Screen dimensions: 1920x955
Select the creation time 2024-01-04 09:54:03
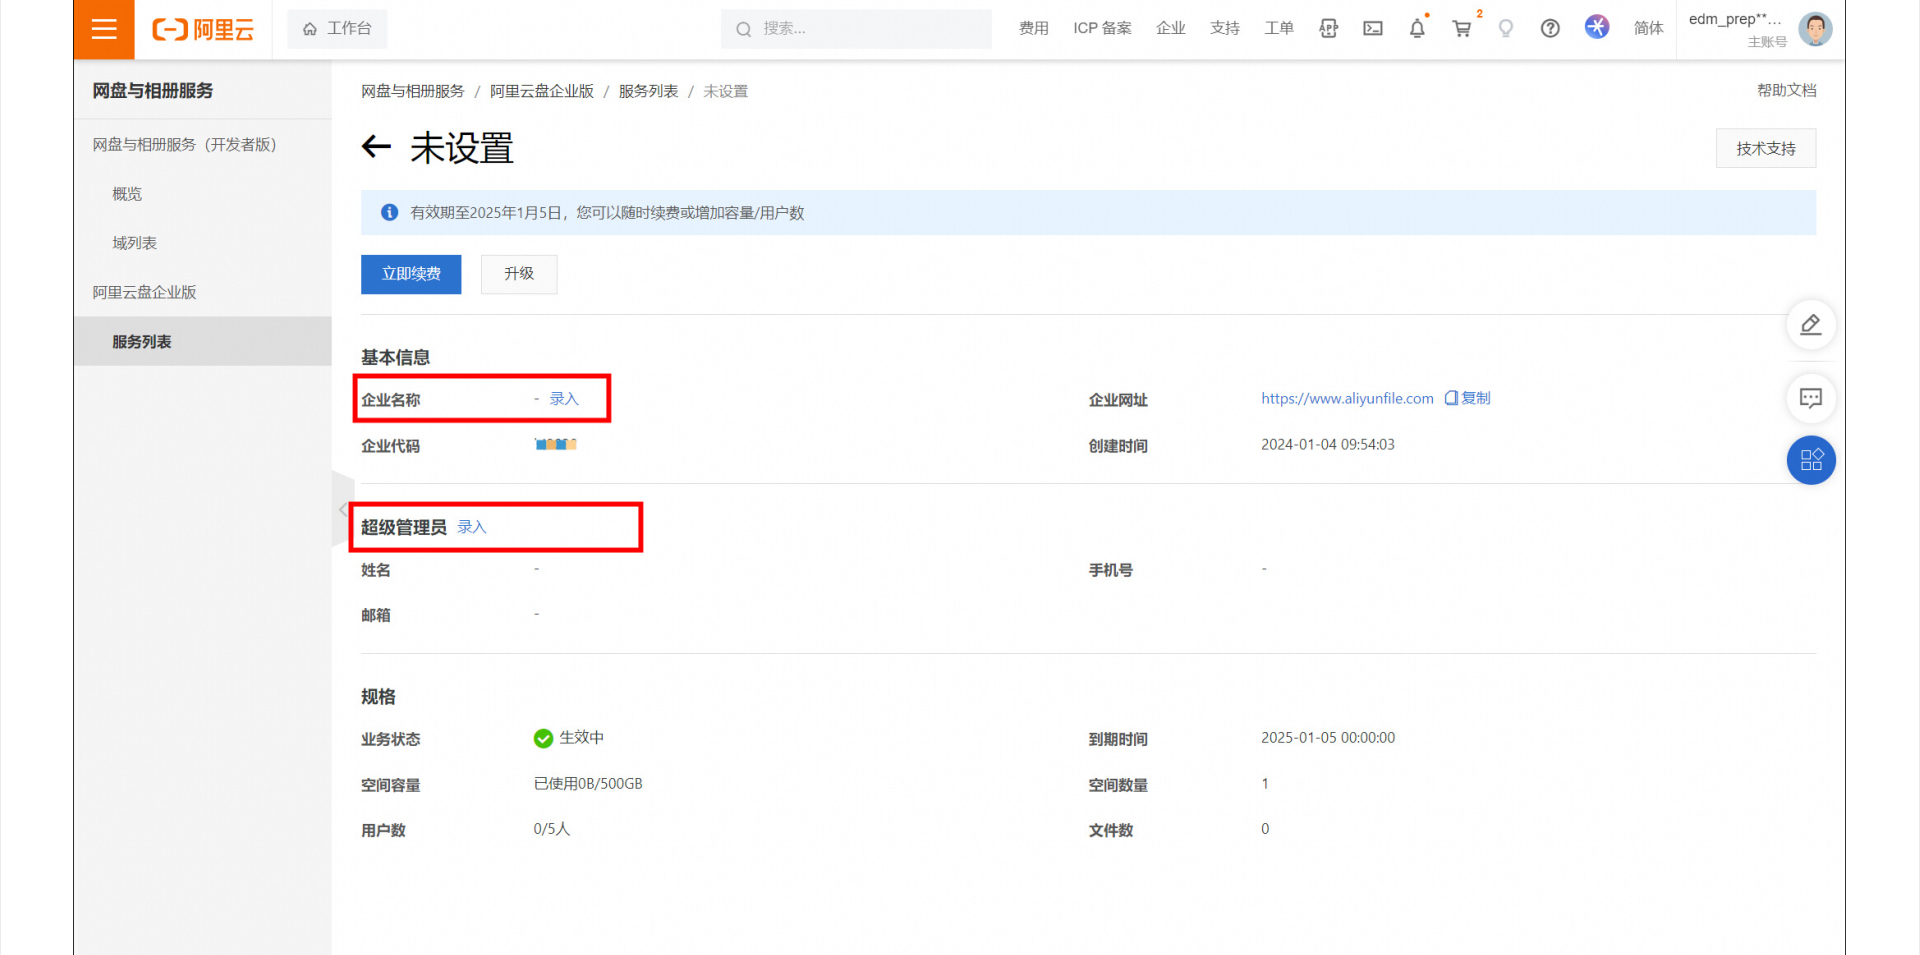point(1328,444)
